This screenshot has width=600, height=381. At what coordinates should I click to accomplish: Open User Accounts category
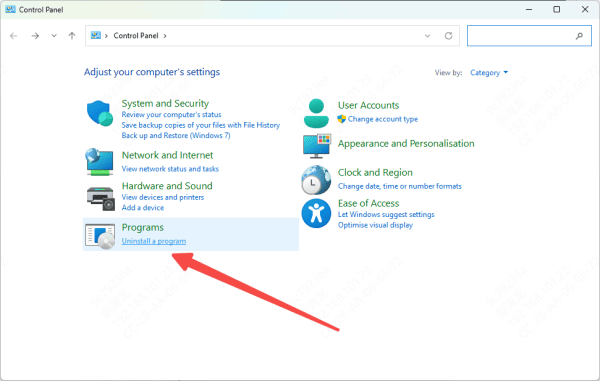(368, 105)
